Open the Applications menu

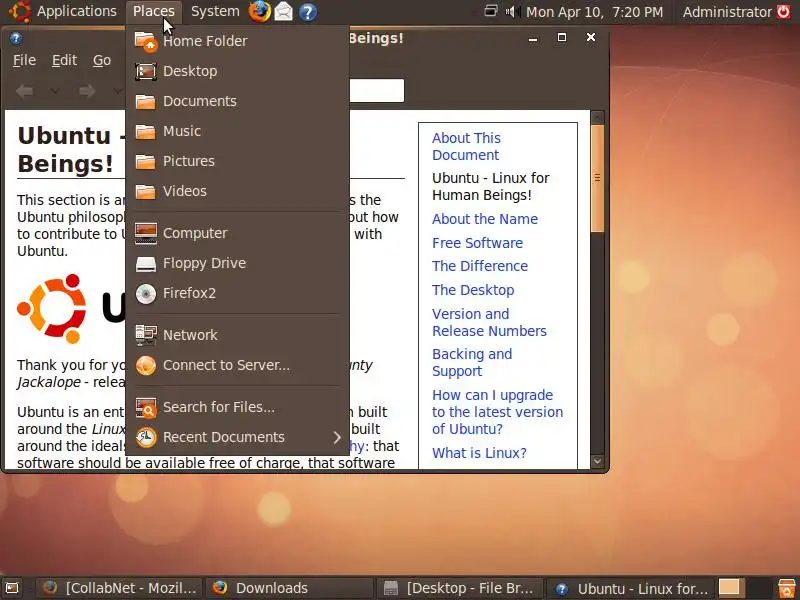click(x=77, y=11)
